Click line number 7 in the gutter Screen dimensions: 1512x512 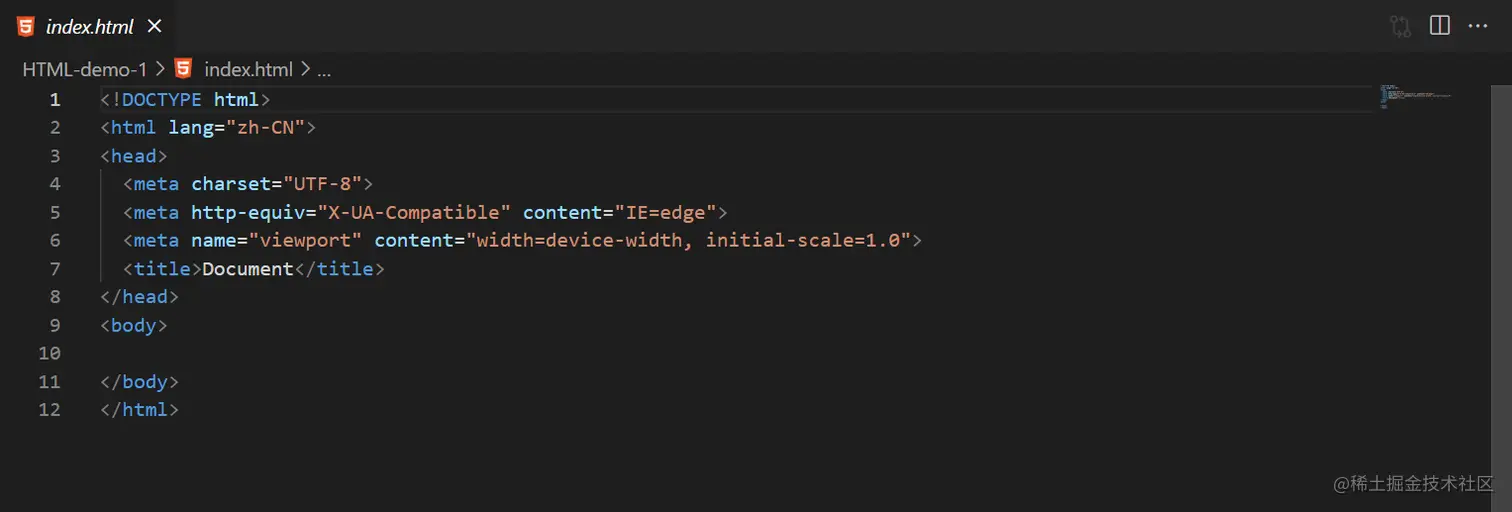[55, 269]
